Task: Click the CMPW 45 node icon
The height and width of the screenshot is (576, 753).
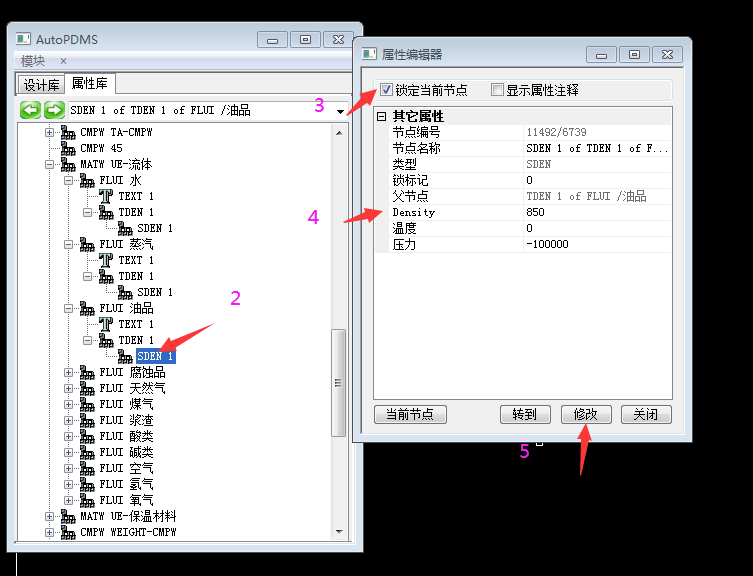Action: pyautogui.click(x=68, y=148)
